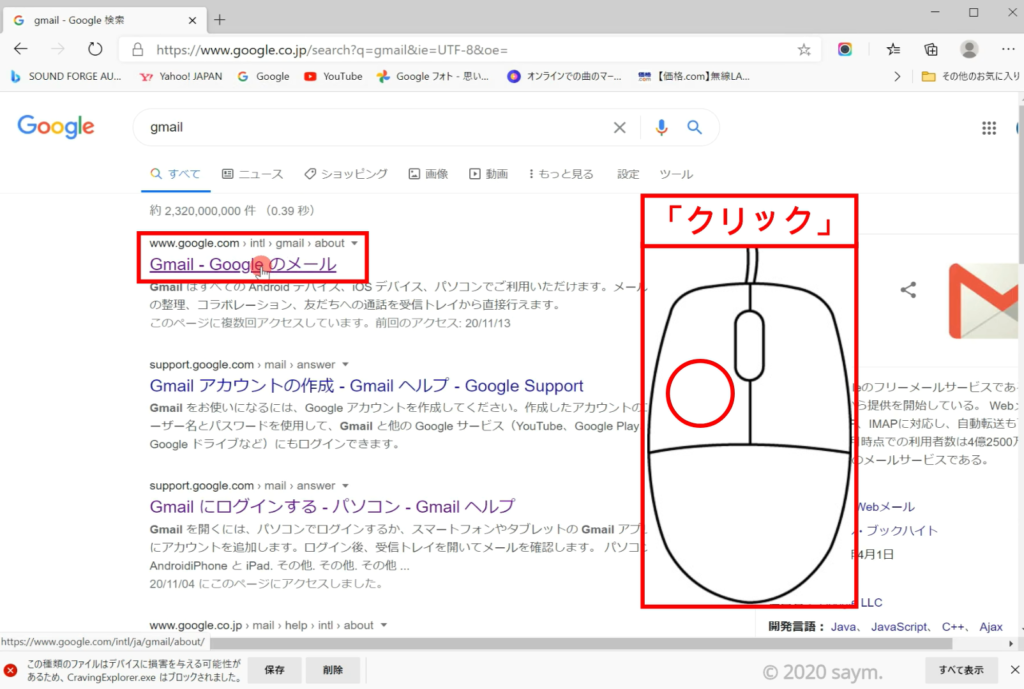Click the share icon in knowledge panel
Image resolution: width=1024 pixels, height=689 pixels.
tap(908, 290)
